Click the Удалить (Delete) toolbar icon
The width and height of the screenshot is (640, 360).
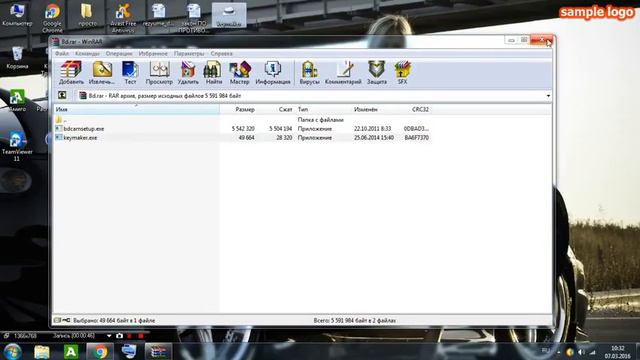click(188, 73)
